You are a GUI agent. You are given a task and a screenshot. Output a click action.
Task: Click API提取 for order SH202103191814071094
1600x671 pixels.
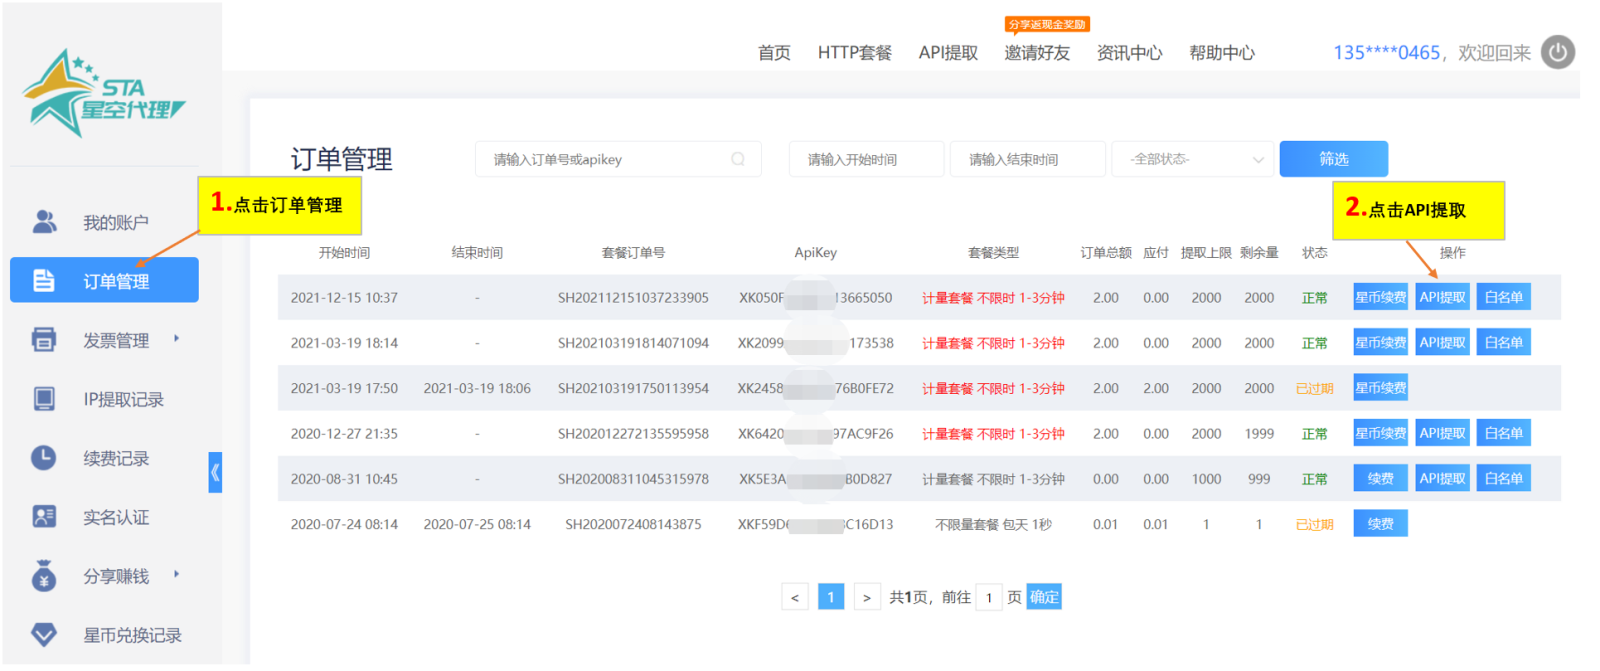[x=1442, y=342]
